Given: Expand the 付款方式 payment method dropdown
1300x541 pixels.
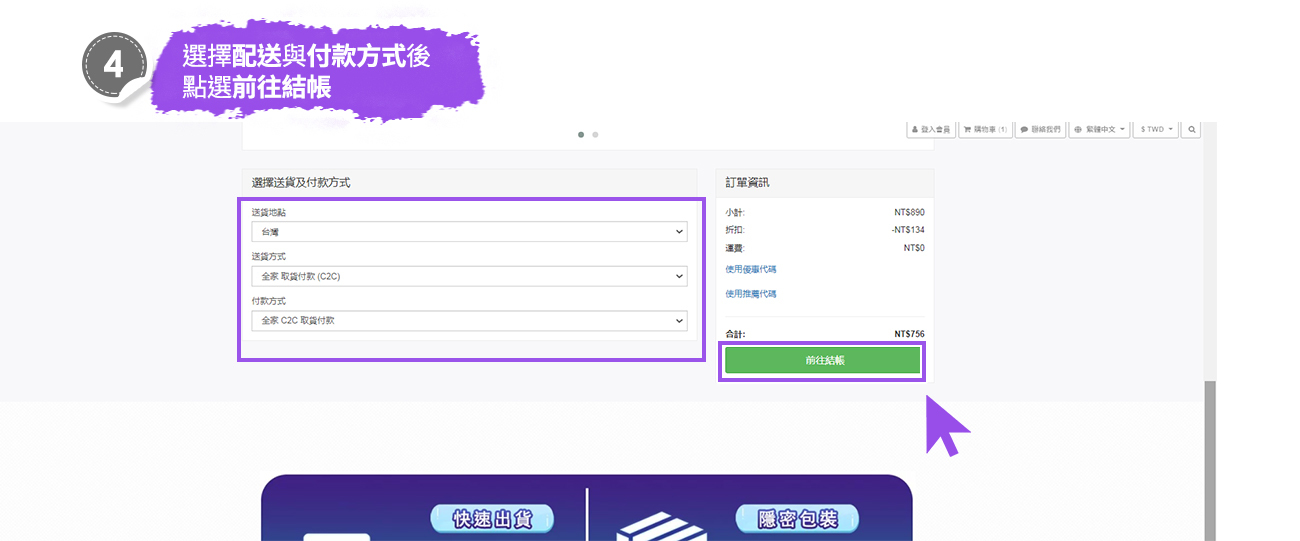Looking at the screenshot, I should (469, 321).
